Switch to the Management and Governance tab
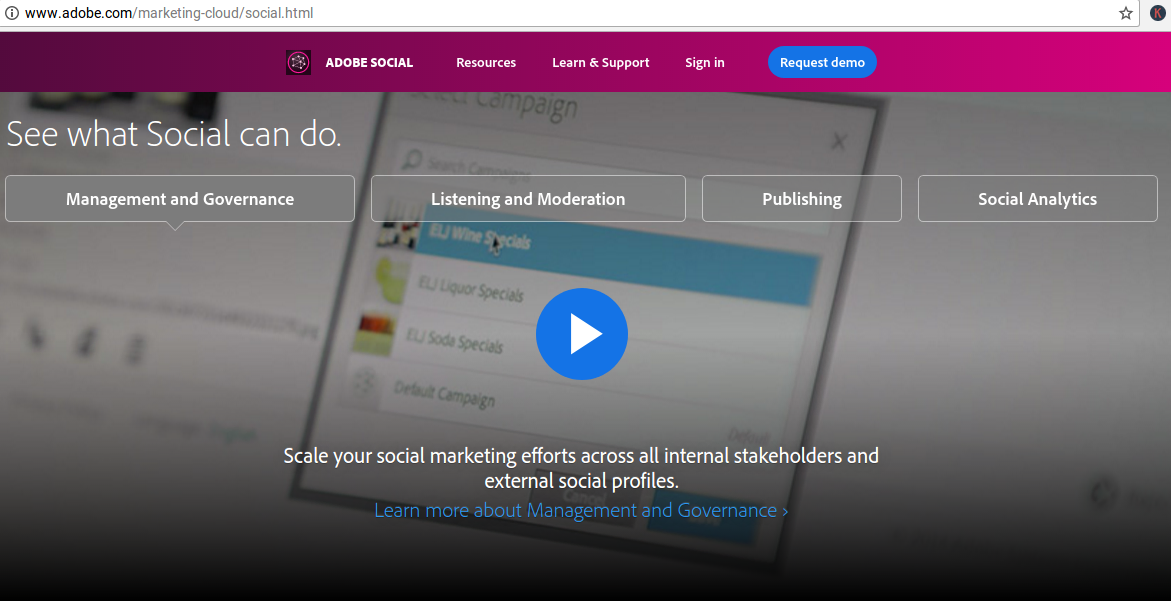1171x603 pixels. coord(179,198)
